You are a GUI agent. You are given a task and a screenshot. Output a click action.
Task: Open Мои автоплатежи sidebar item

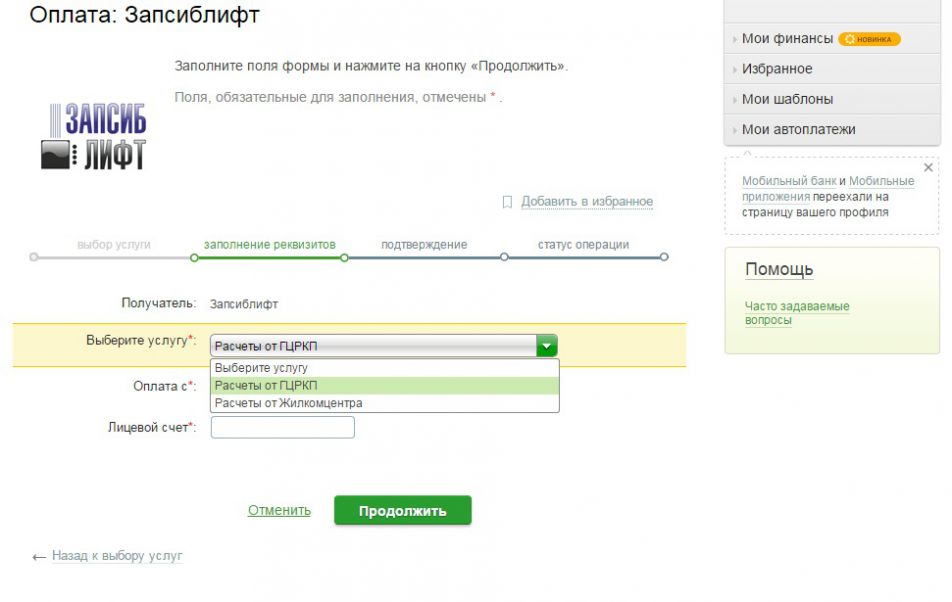click(798, 129)
